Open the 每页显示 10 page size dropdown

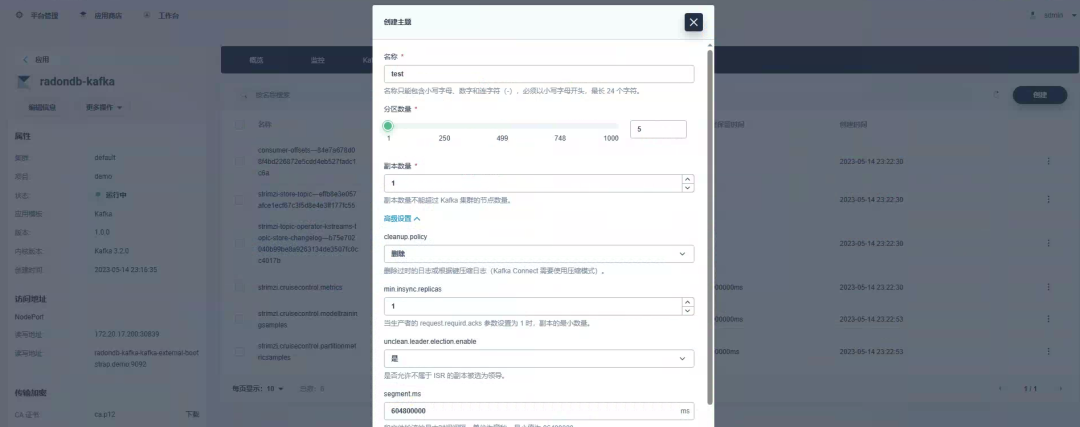[x=258, y=389]
